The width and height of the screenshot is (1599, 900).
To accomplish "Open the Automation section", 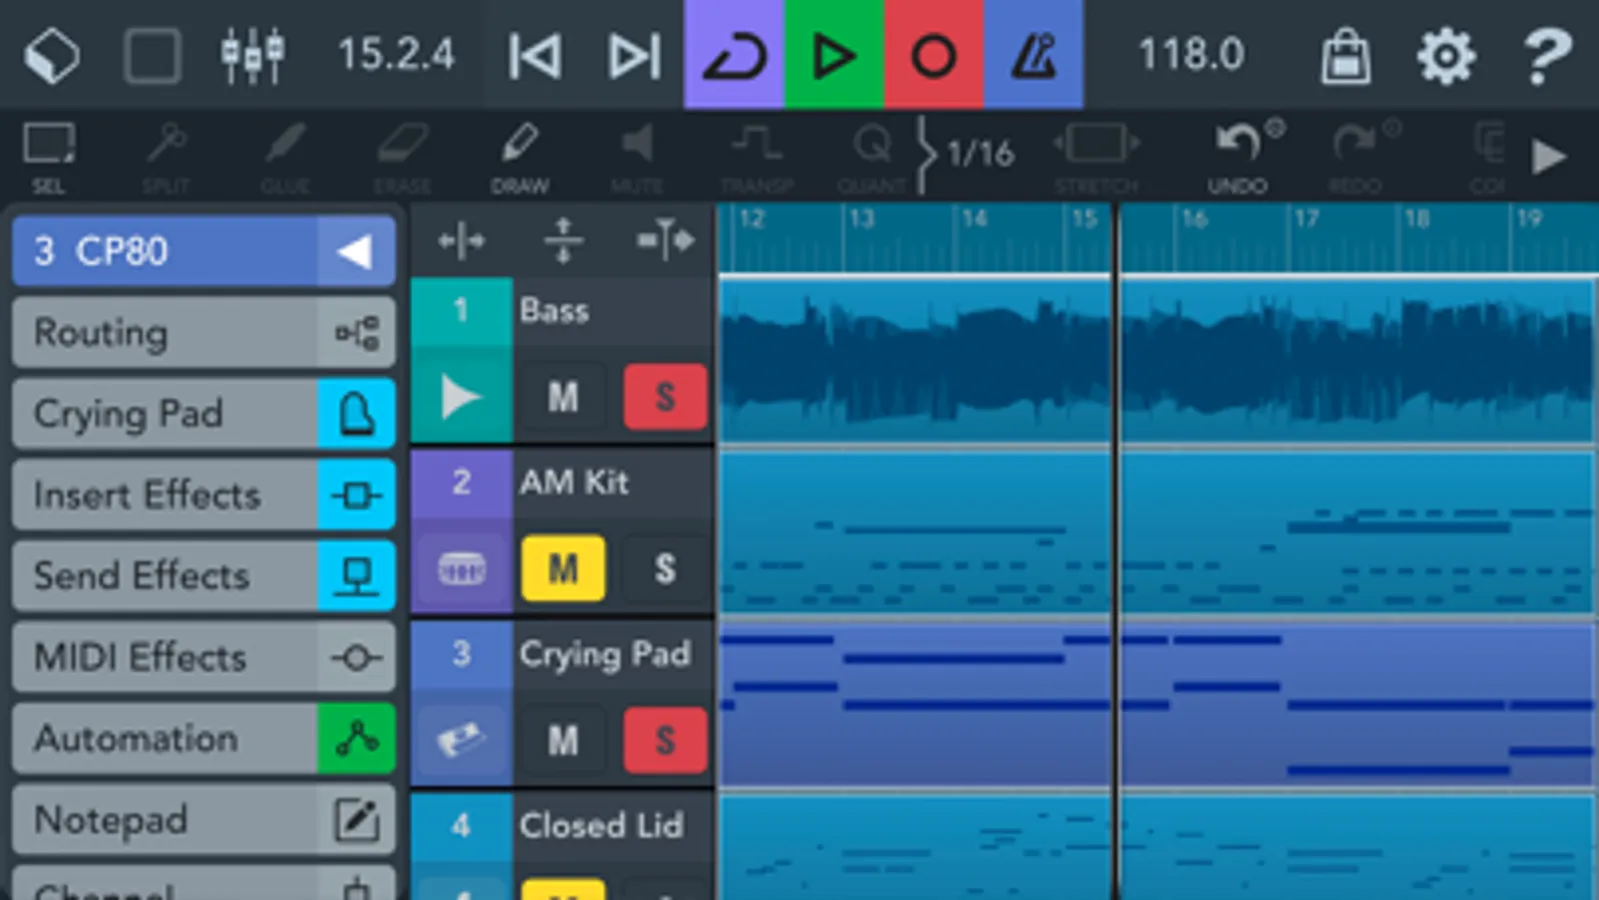I will coord(204,739).
